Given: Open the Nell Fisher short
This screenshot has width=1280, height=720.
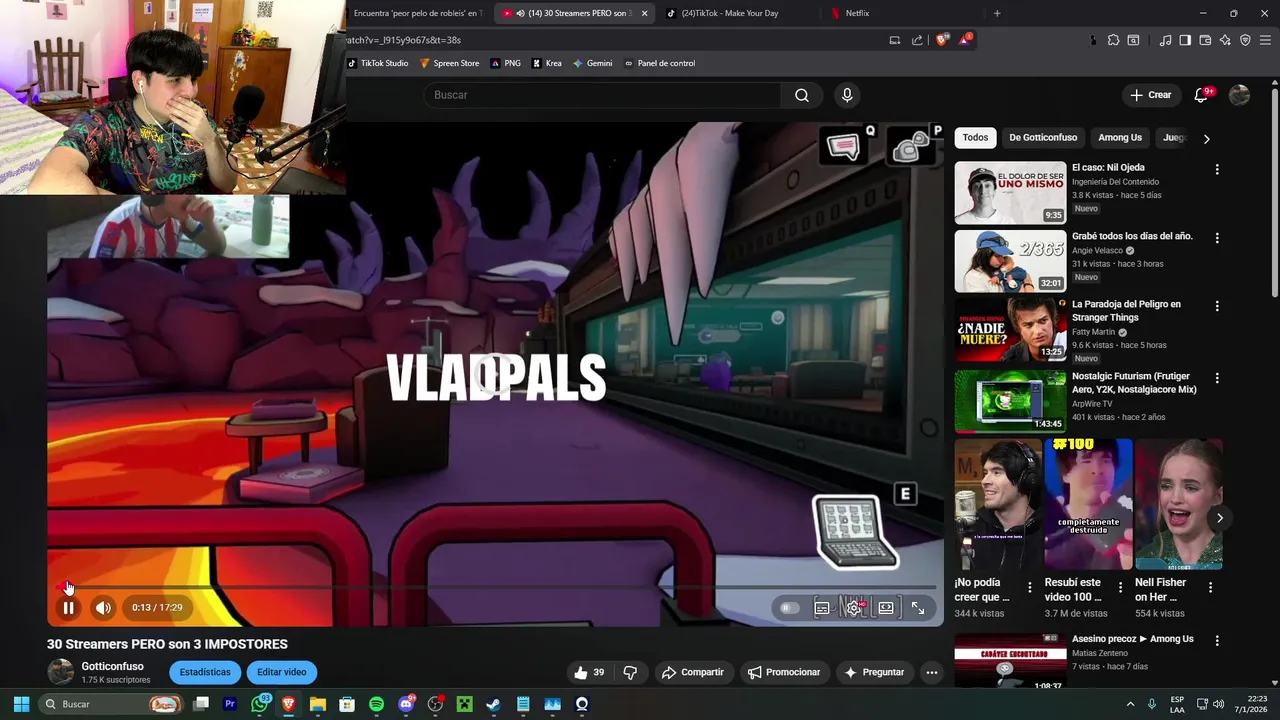Looking at the screenshot, I should click(1178, 504).
